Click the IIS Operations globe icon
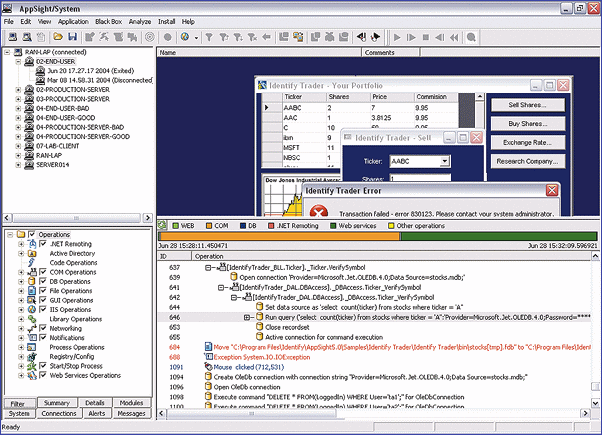 click(x=32, y=309)
